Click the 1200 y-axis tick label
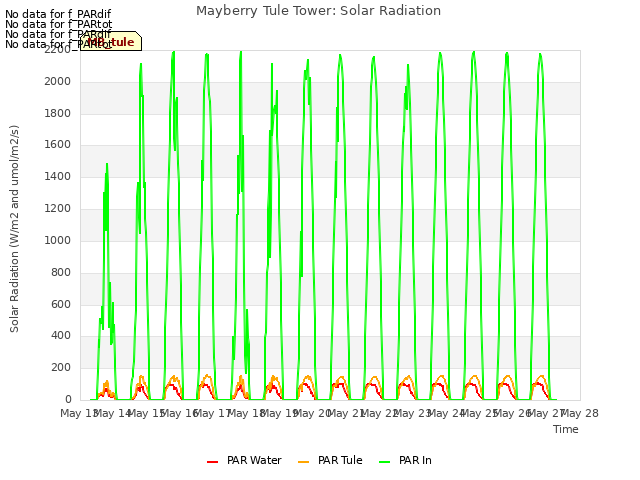Screen dimensions: 640x480 point(58,209)
